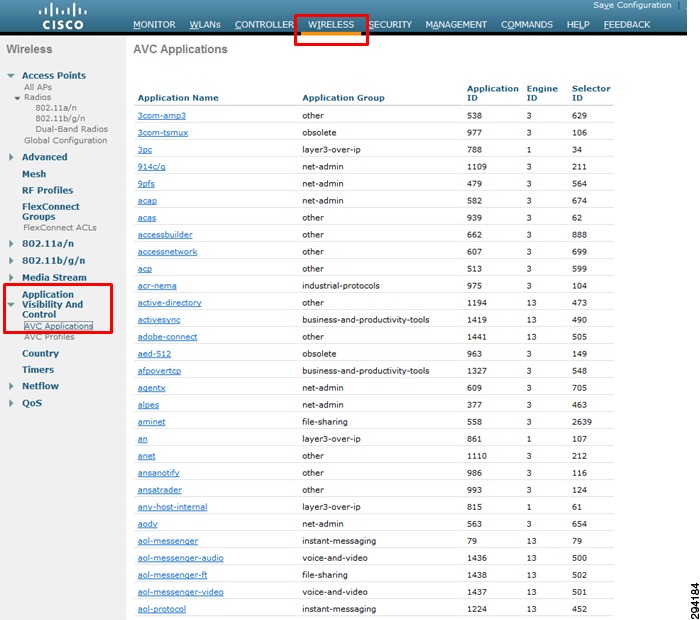The image size is (700, 620).
Task: Open the FEEDBACK menu
Action: [x=626, y=25]
